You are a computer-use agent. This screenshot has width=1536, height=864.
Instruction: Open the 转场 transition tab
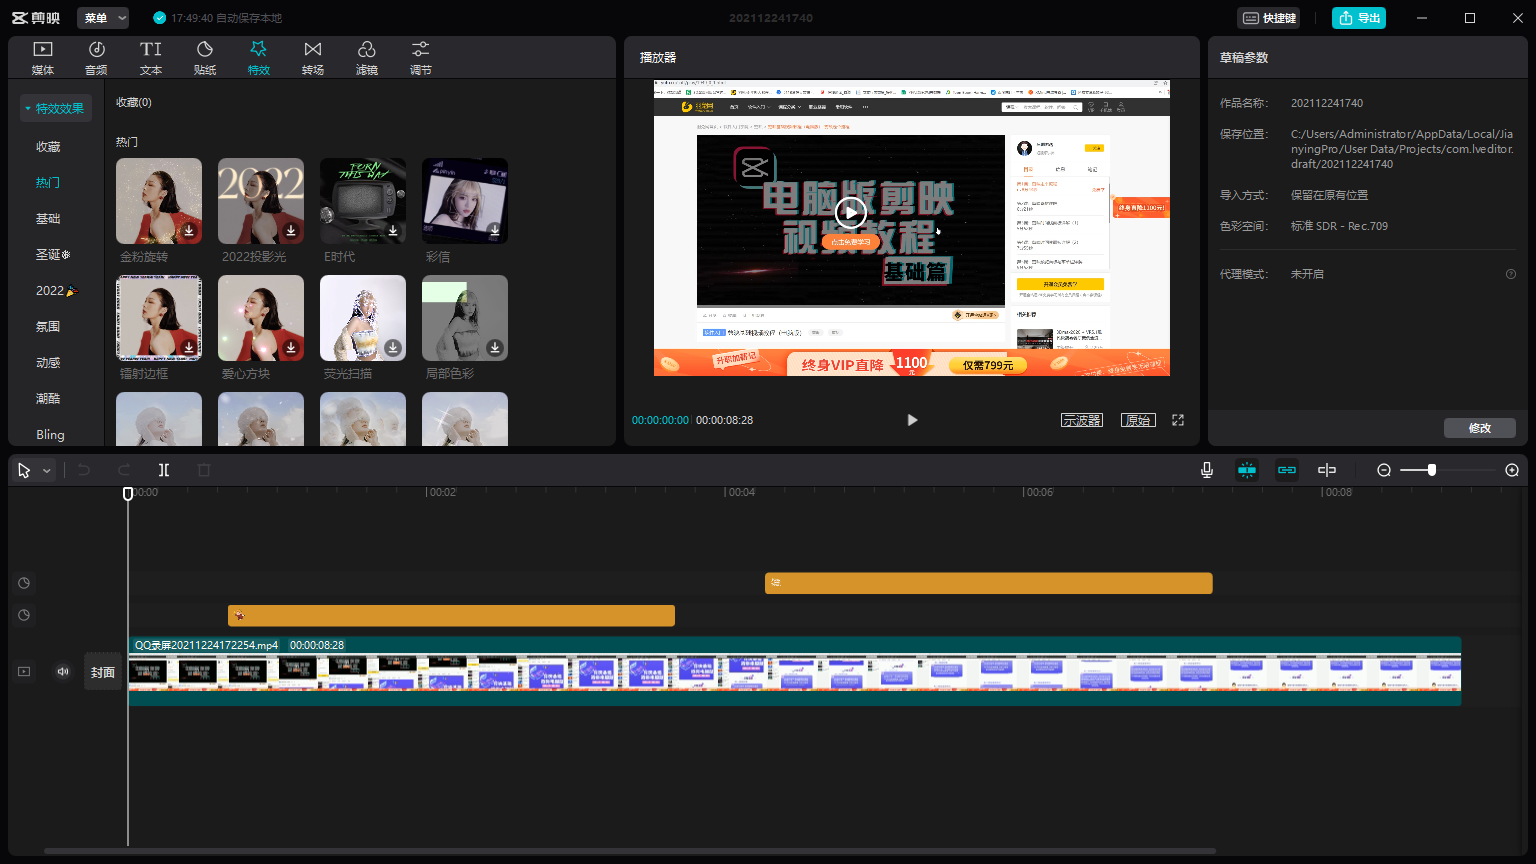click(x=313, y=58)
